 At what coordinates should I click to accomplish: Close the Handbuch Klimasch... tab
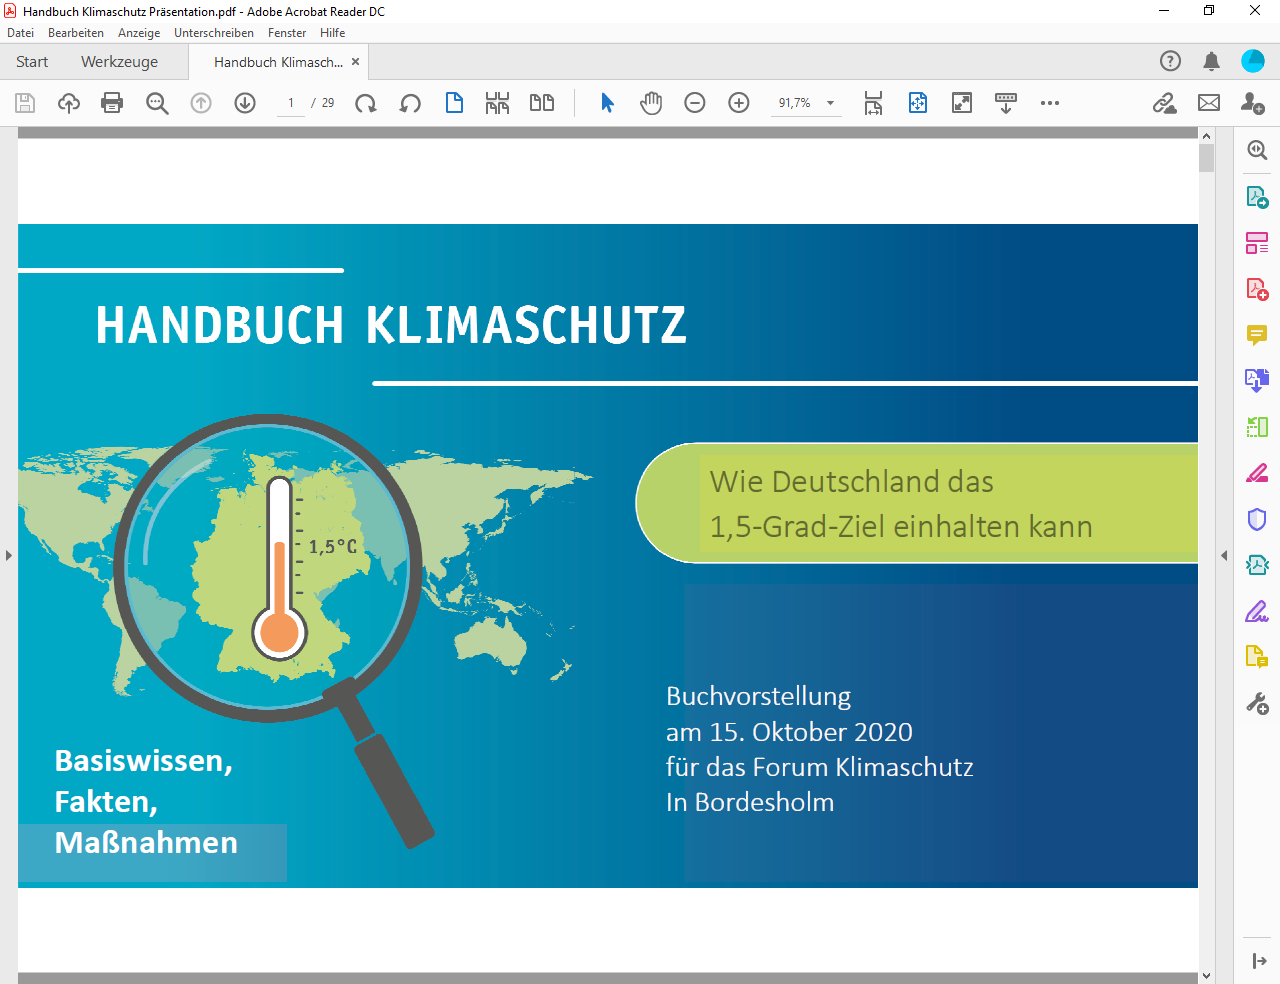[x=355, y=62]
